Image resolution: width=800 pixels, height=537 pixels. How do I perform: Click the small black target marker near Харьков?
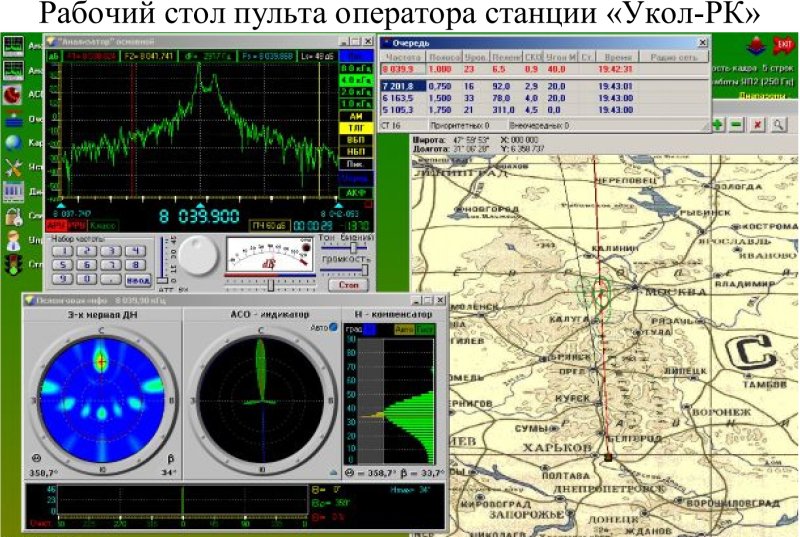(608, 457)
